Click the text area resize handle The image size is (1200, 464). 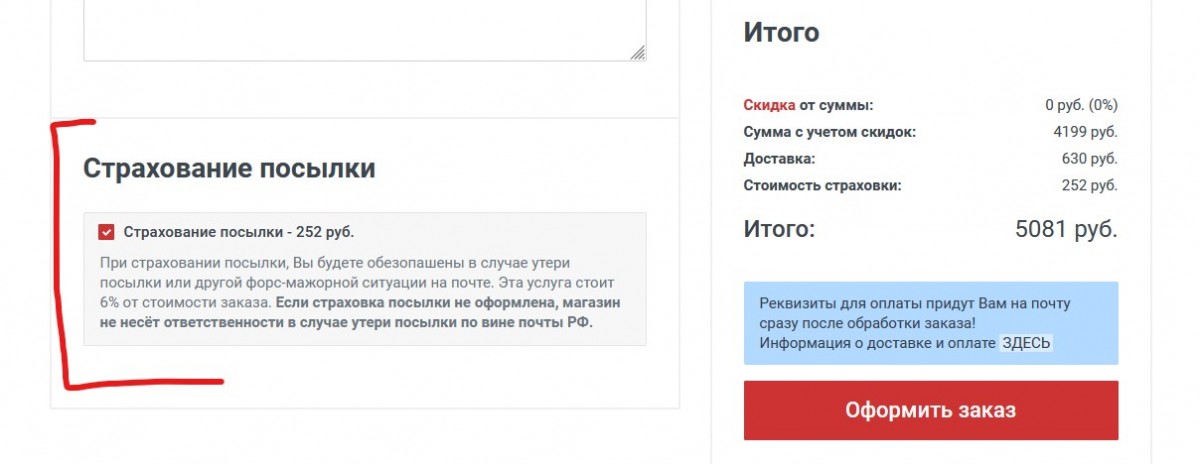tap(638, 53)
